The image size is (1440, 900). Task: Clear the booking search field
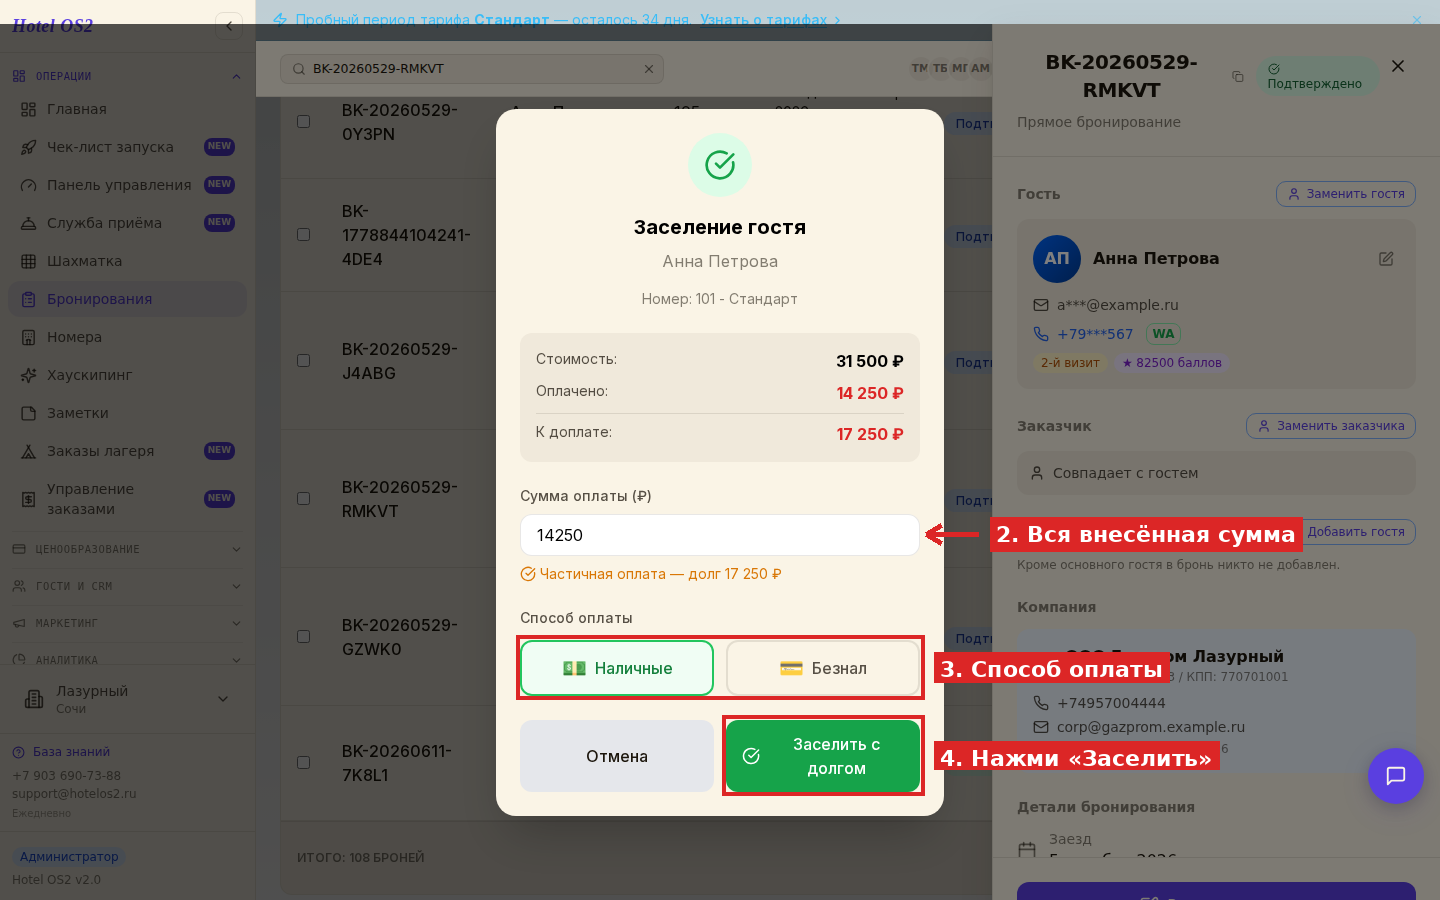pos(648,69)
